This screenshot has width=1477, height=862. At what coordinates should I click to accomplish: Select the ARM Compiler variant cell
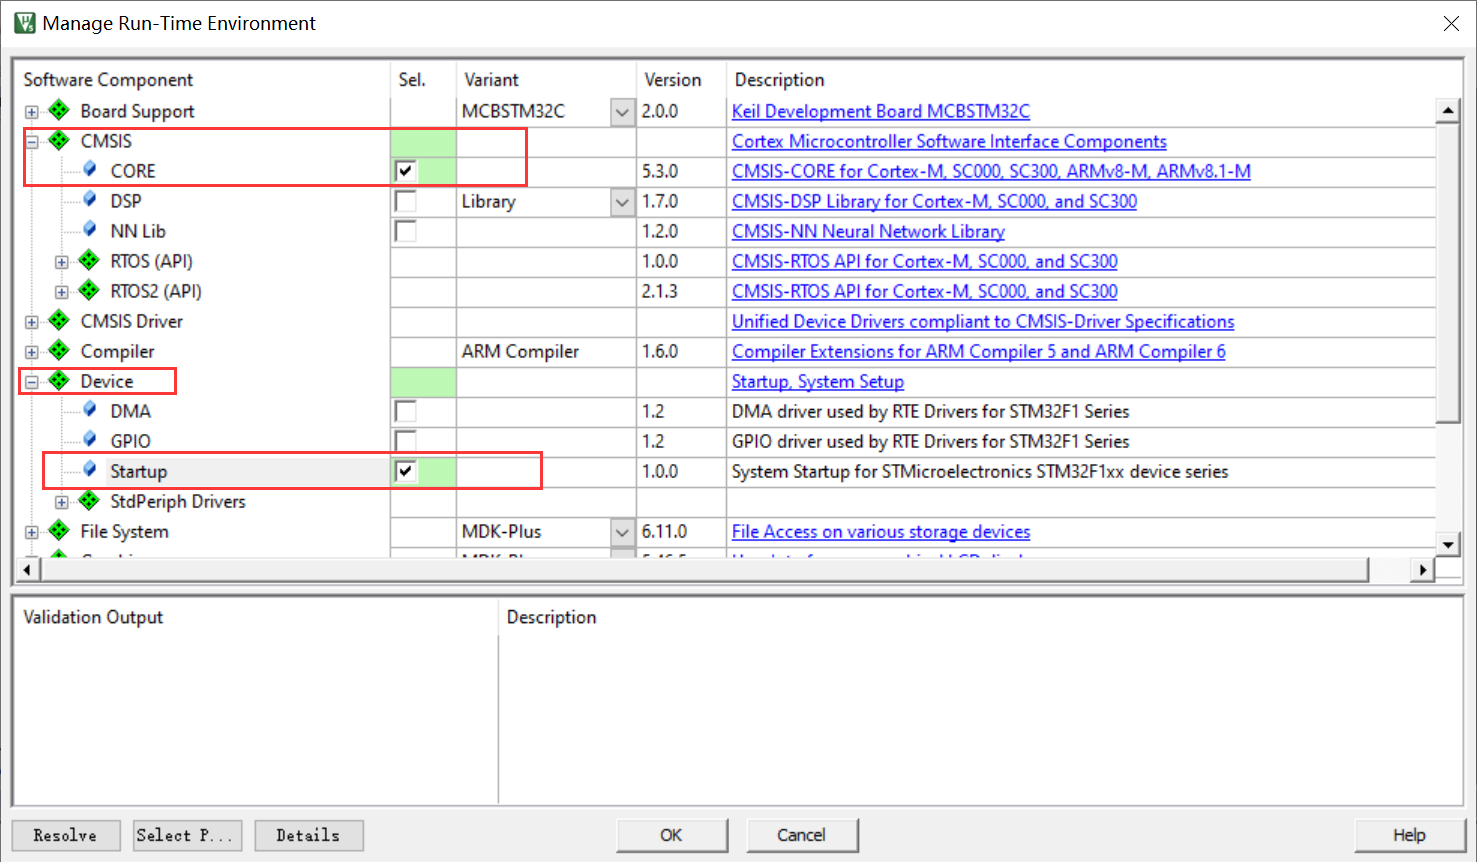click(x=546, y=351)
